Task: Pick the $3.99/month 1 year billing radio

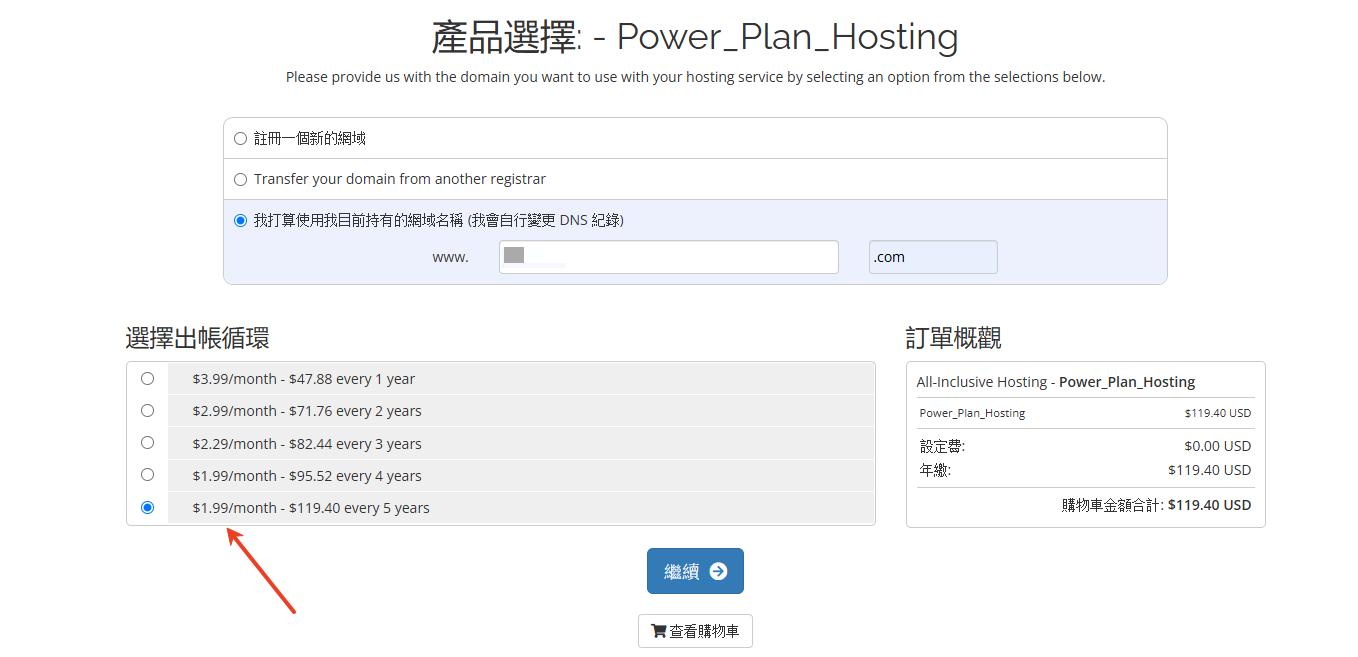Action: tap(148, 379)
